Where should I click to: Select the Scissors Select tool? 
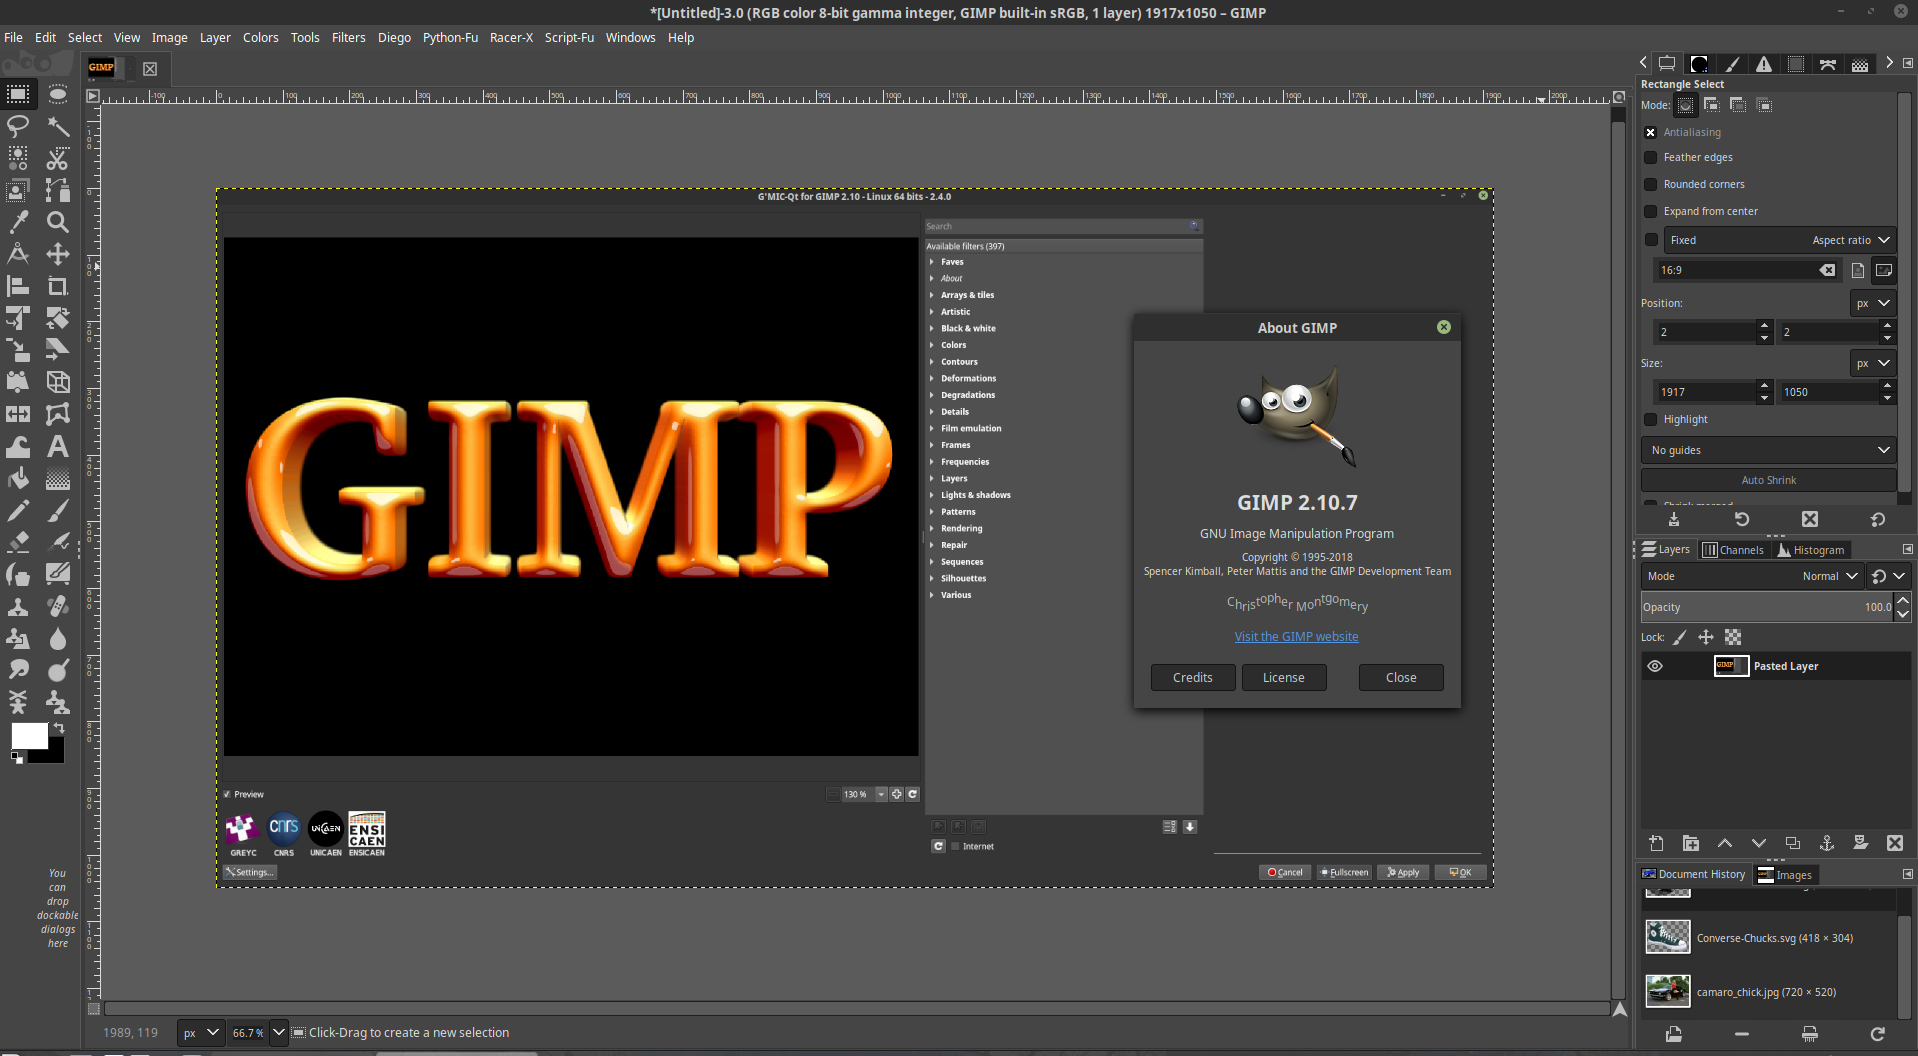[x=58, y=158]
